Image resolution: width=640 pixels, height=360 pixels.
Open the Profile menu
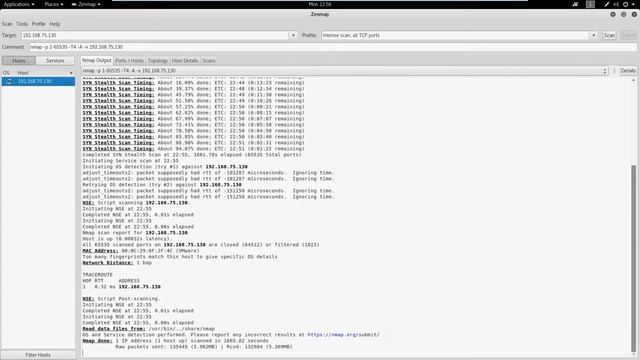pyautogui.click(x=39, y=24)
